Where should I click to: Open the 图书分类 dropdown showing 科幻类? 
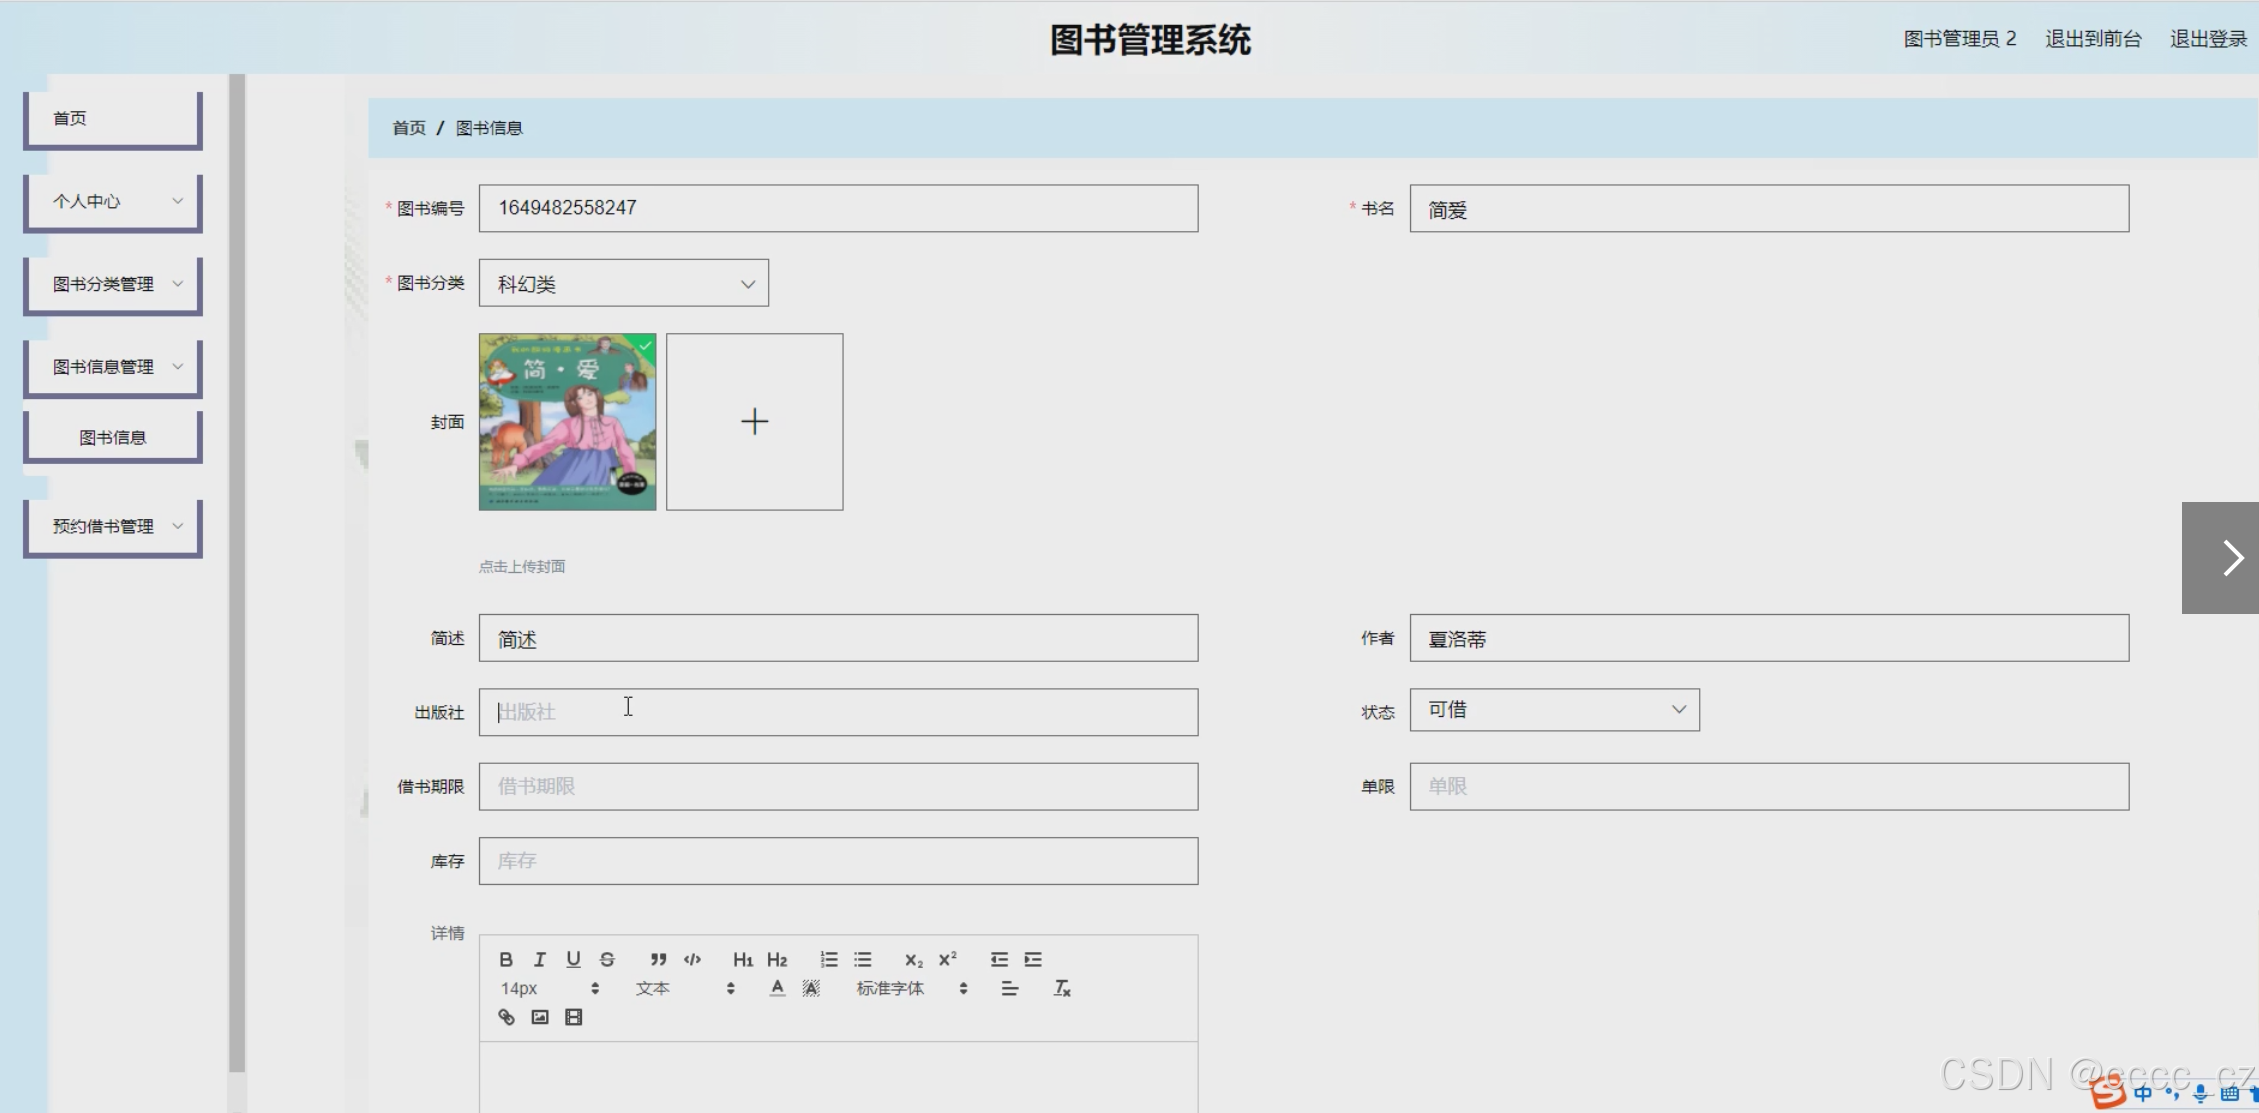tap(623, 283)
